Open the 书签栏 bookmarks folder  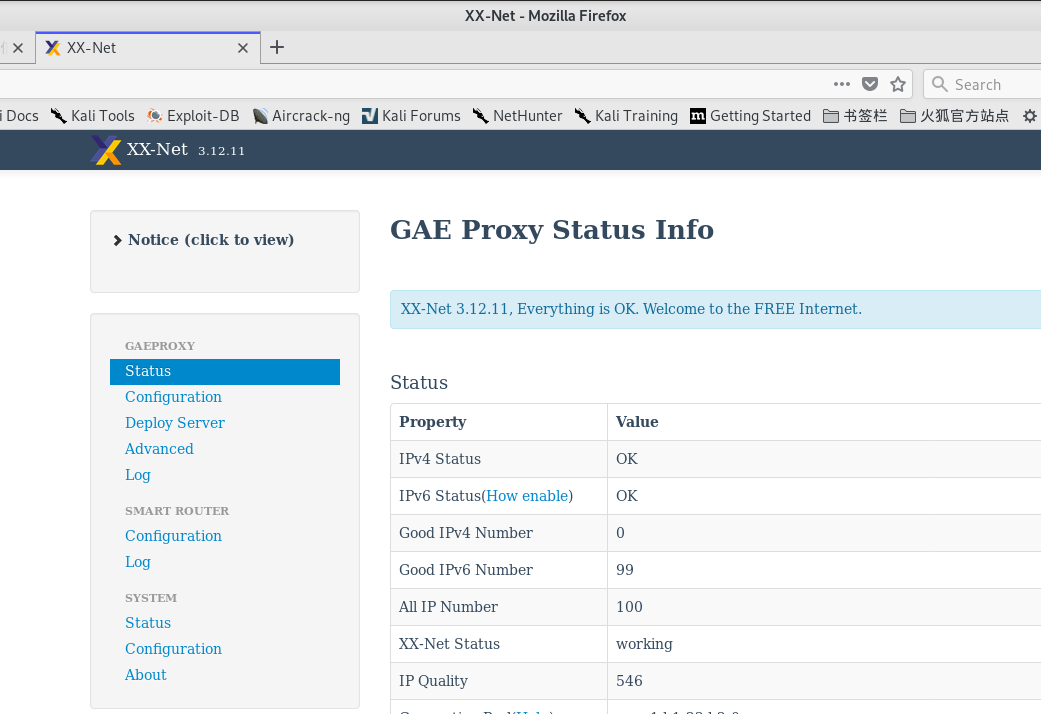[x=855, y=115]
